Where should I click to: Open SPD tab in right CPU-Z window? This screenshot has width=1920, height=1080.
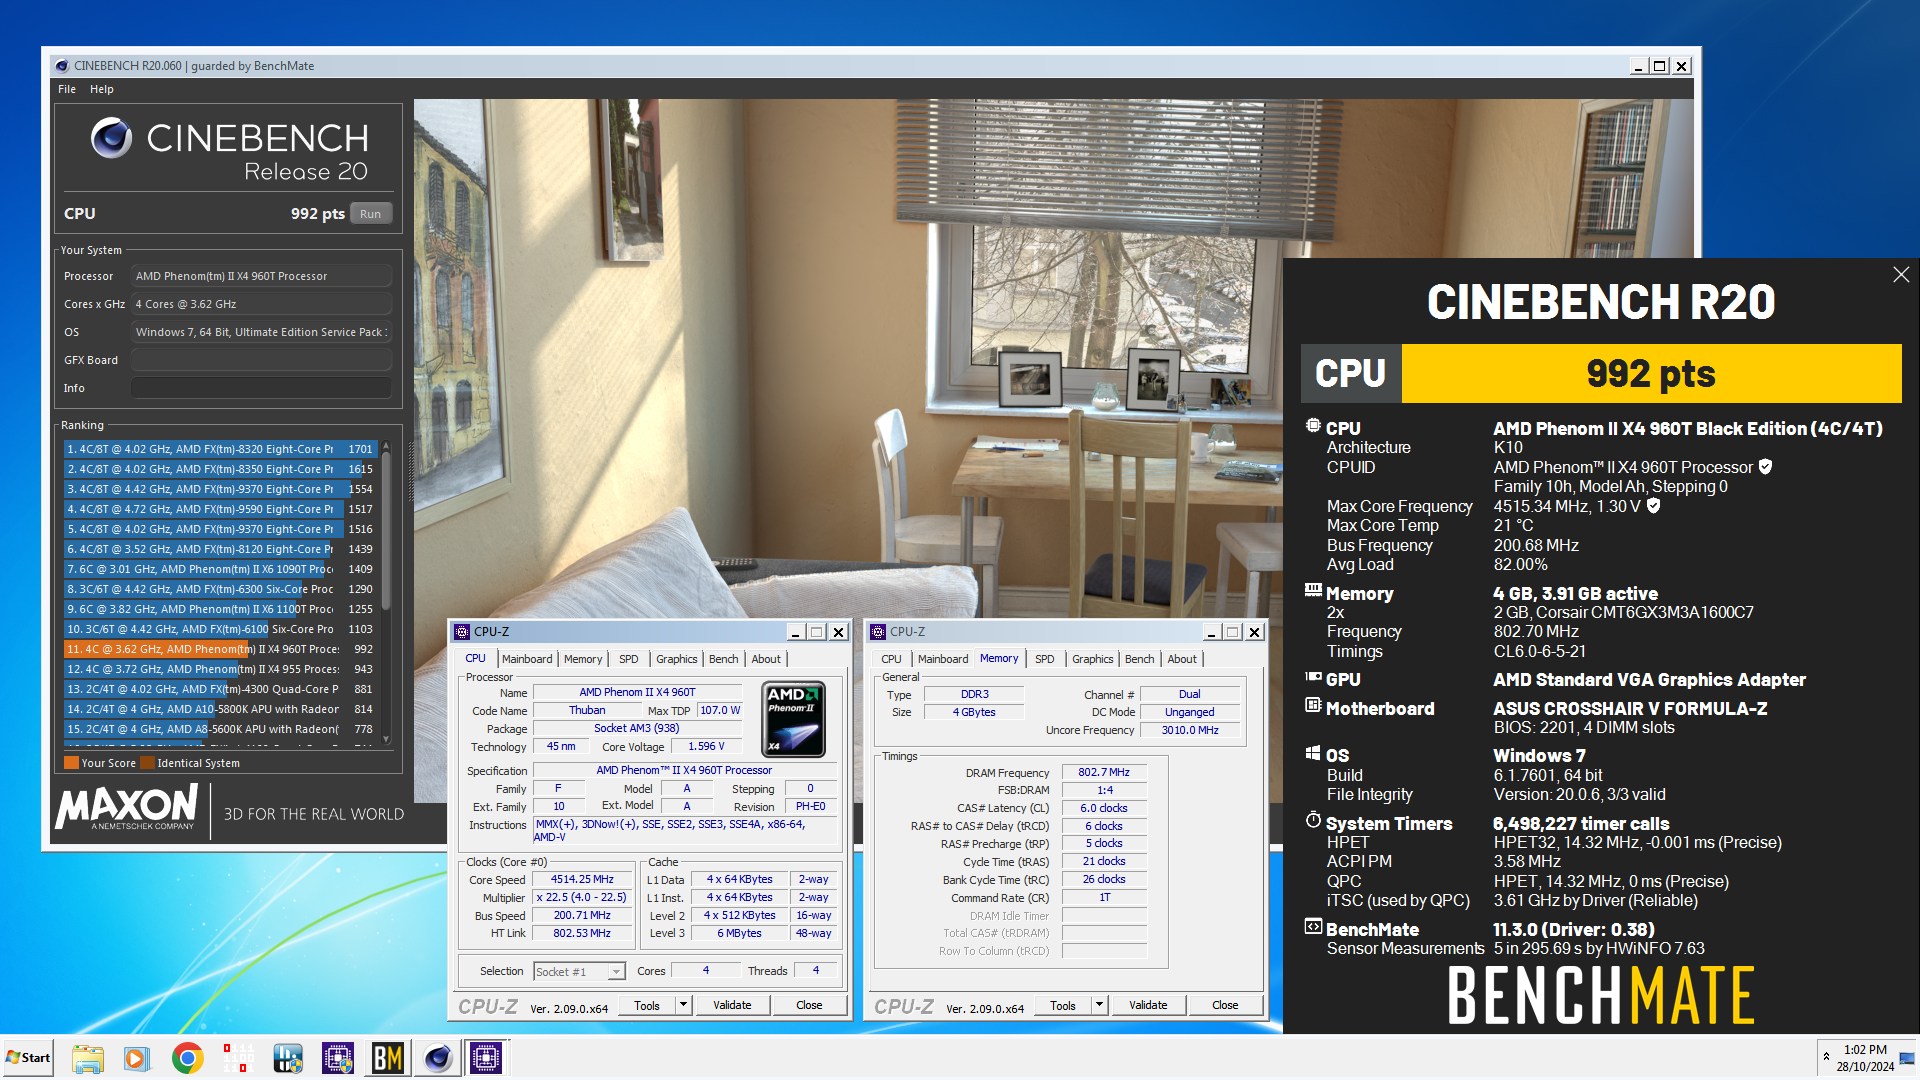pos(1044,659)
